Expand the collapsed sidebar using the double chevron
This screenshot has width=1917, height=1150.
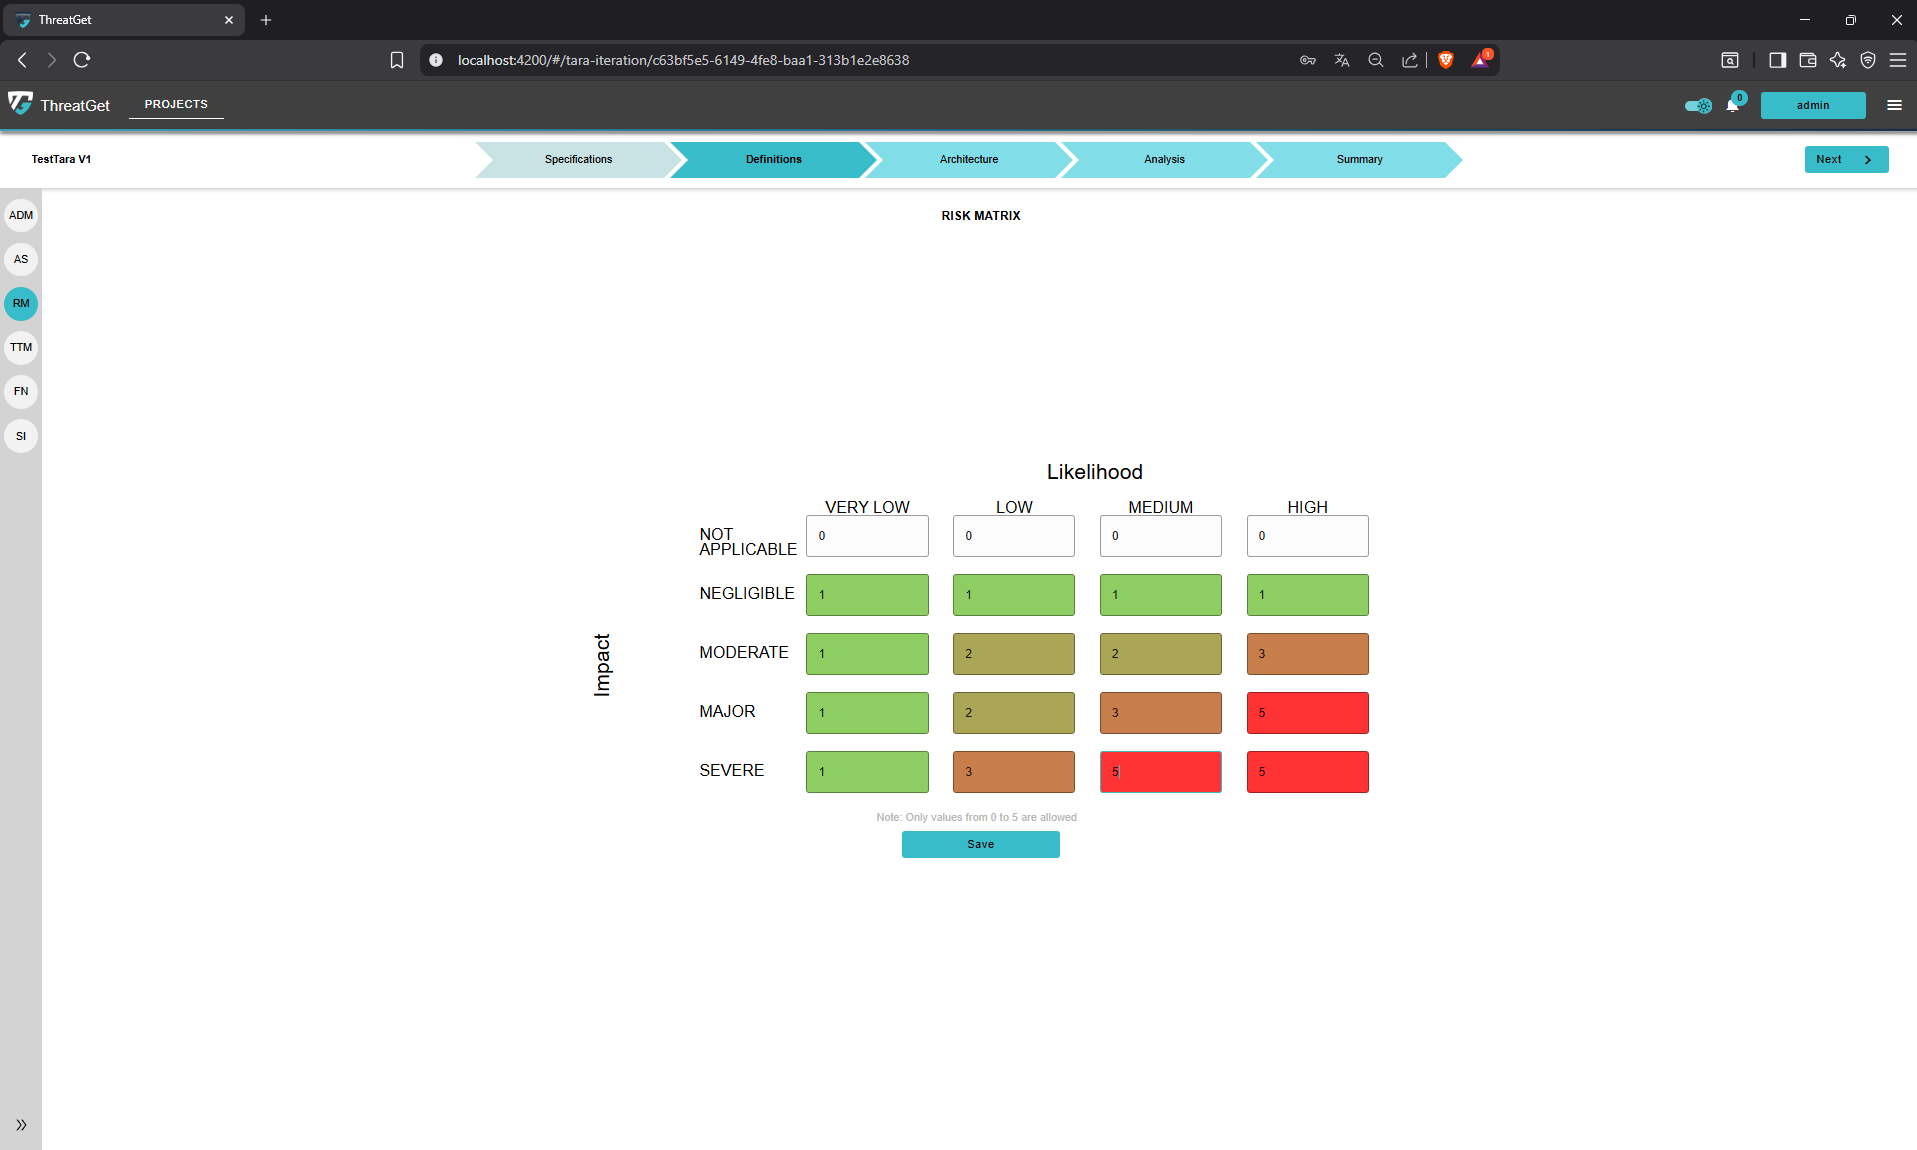coord(20,1124)
